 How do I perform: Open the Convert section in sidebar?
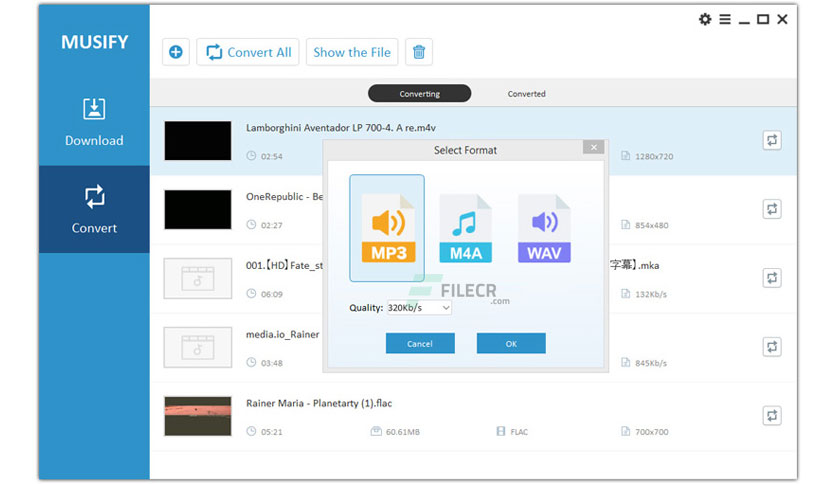pos(94,209)
